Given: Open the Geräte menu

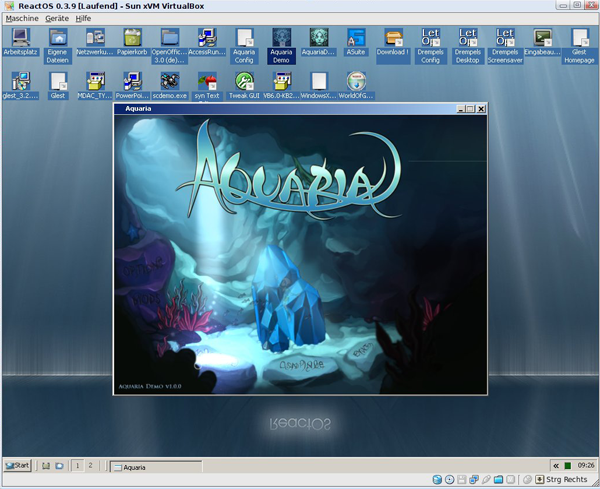Looking at the screenshot, I should pyautogui.click(x=57, y=18).
